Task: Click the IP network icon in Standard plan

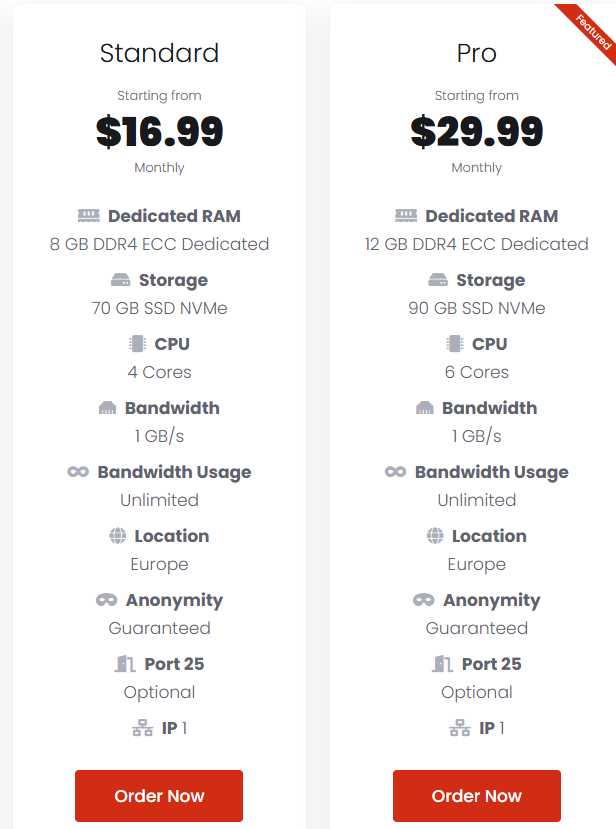Action: 143,728
